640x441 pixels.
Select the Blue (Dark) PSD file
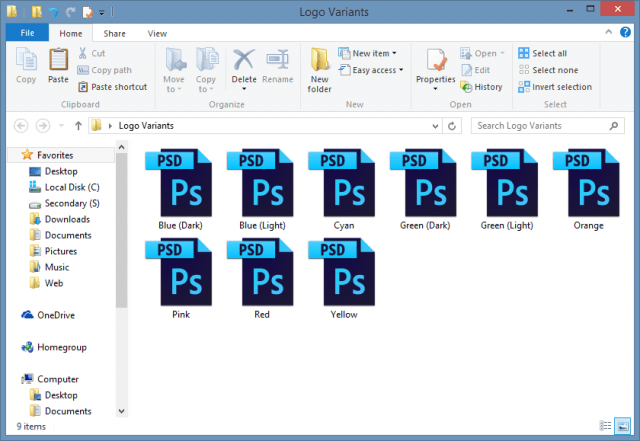coord(180,190)
